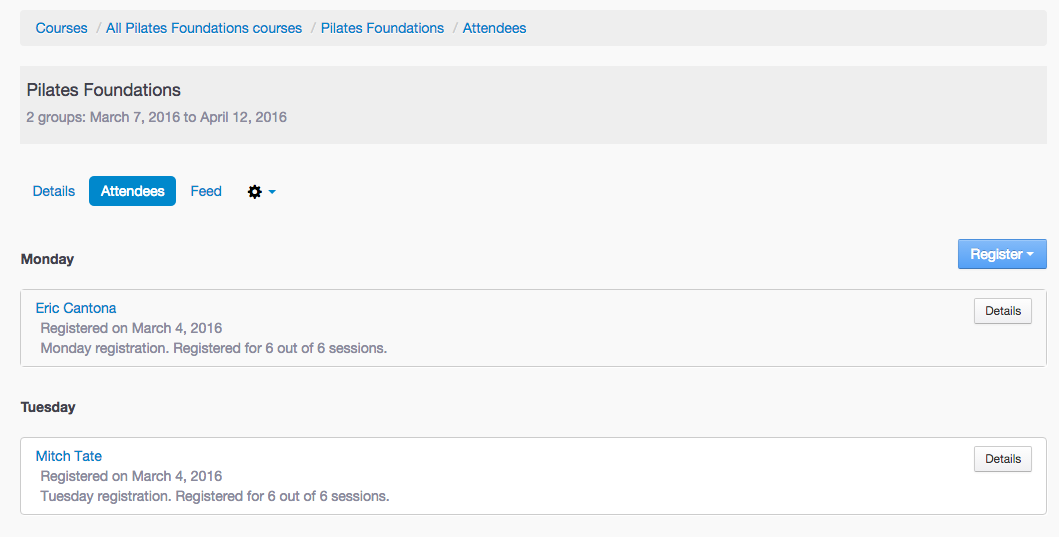Click the Tuesday registration sessions text

point(214,496)
